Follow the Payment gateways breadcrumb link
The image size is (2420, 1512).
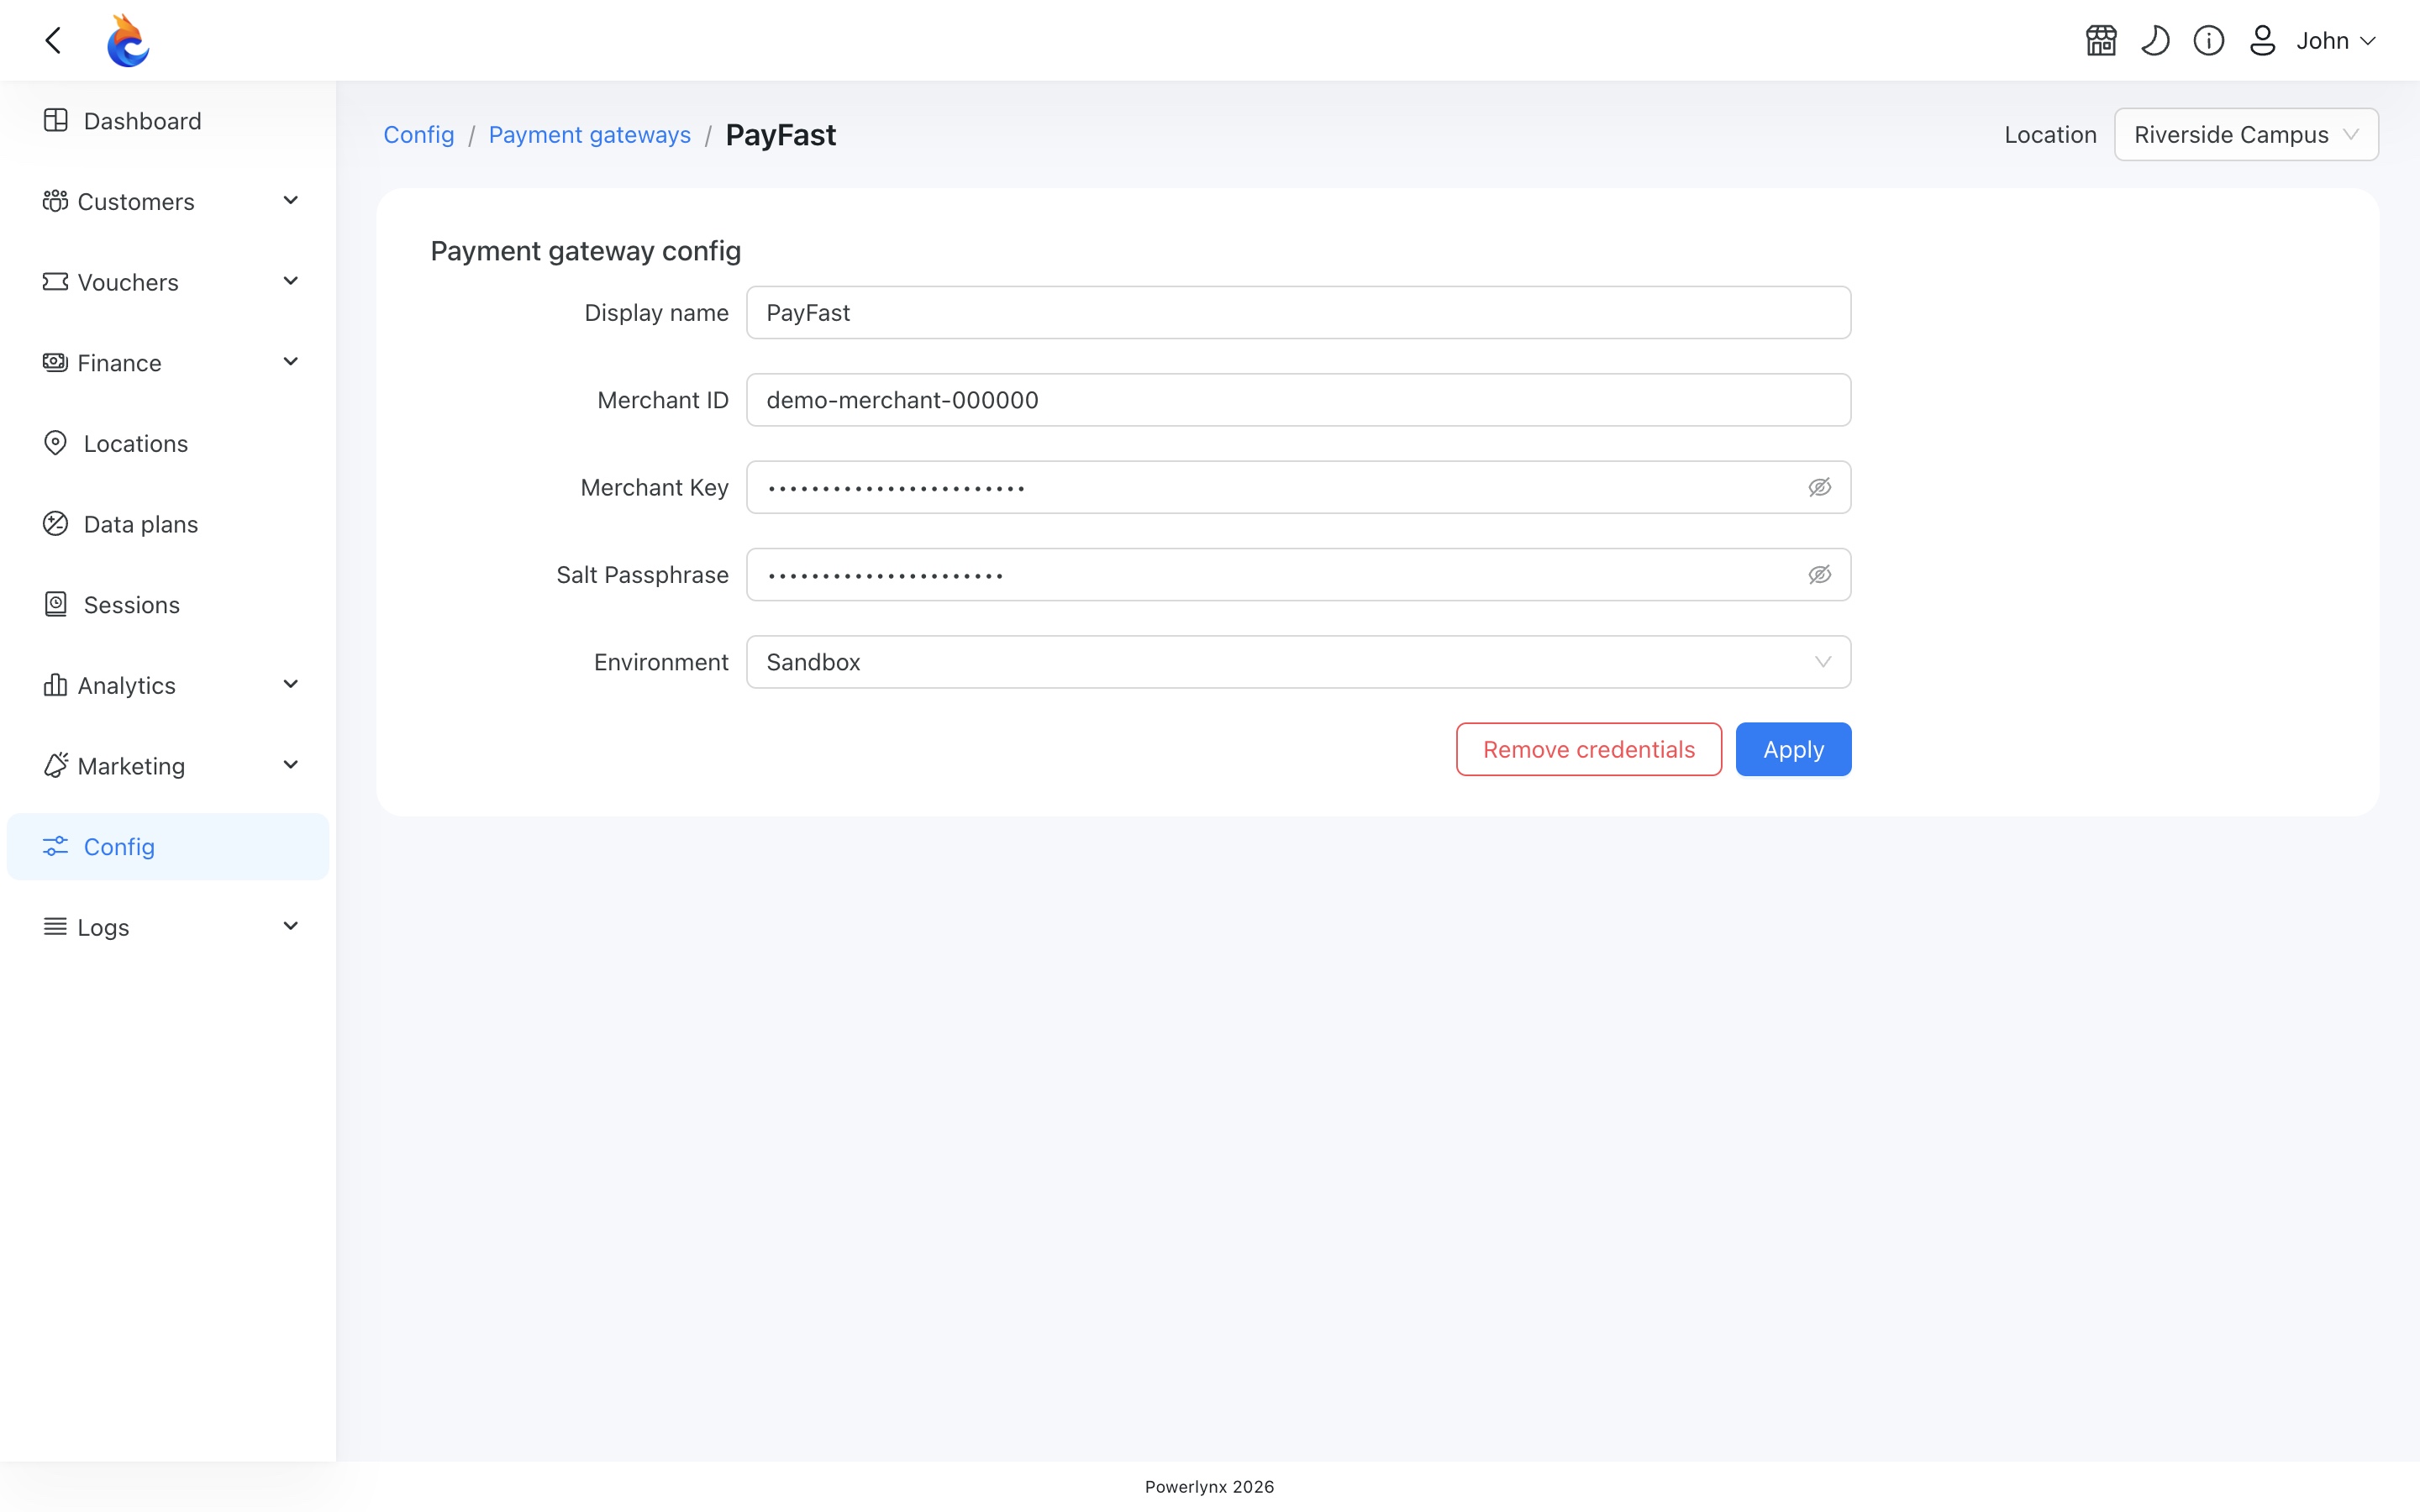590,135
